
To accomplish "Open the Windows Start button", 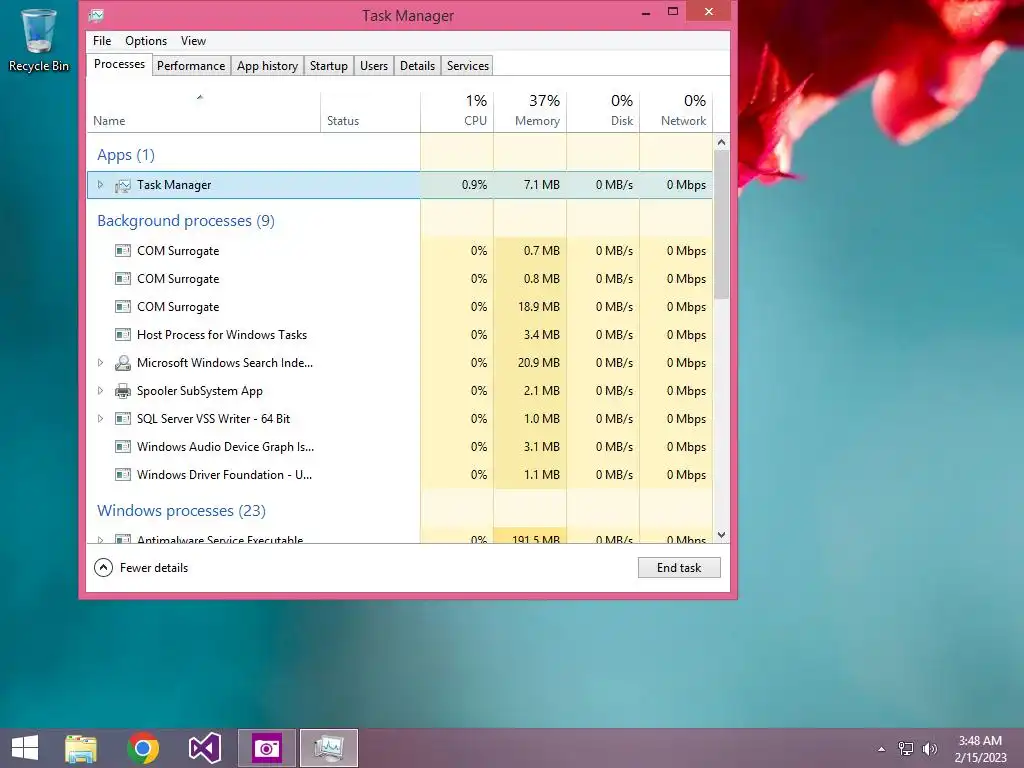I will click(x=25, y=748).
